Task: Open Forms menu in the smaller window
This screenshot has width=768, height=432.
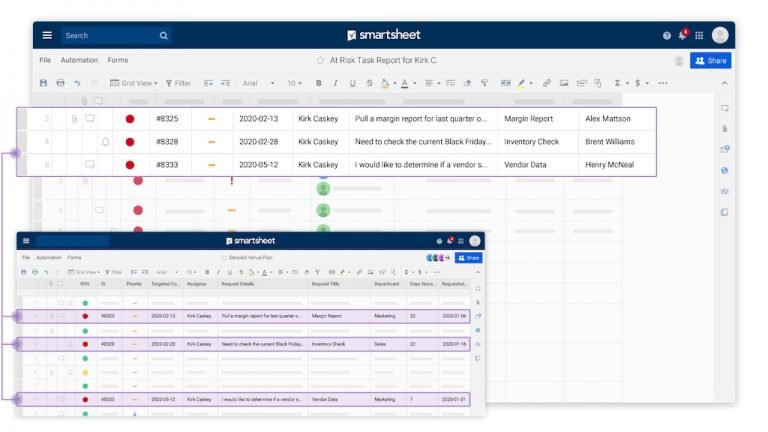Action: pyautogui.click(x=74, y=257)
